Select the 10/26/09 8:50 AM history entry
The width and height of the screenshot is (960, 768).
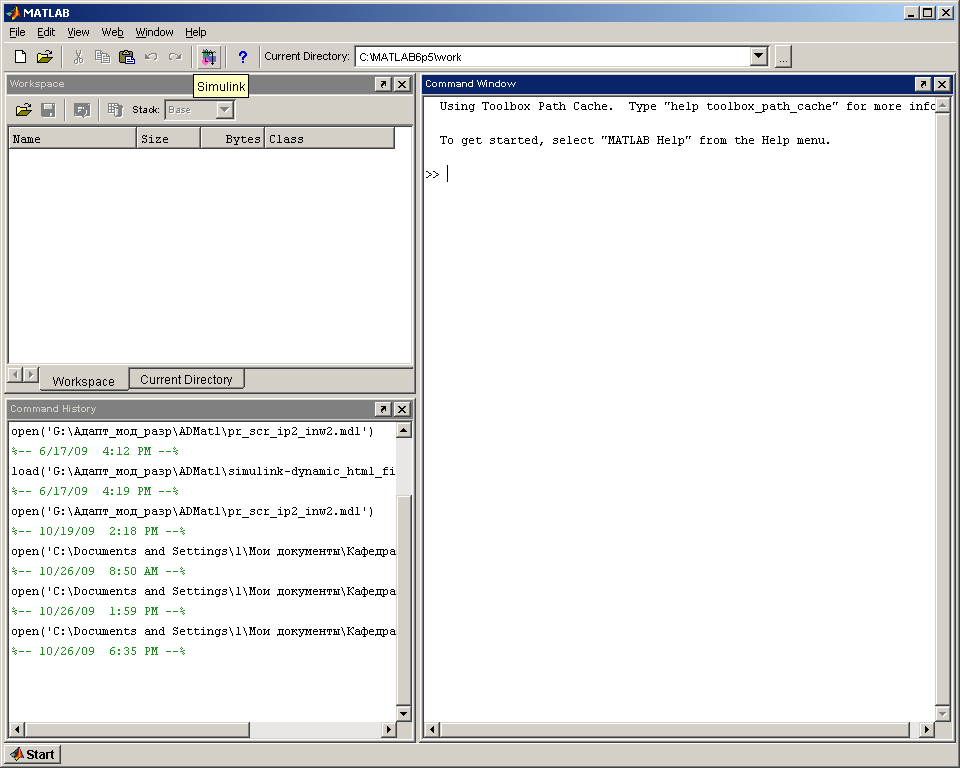tap(98, 571)
